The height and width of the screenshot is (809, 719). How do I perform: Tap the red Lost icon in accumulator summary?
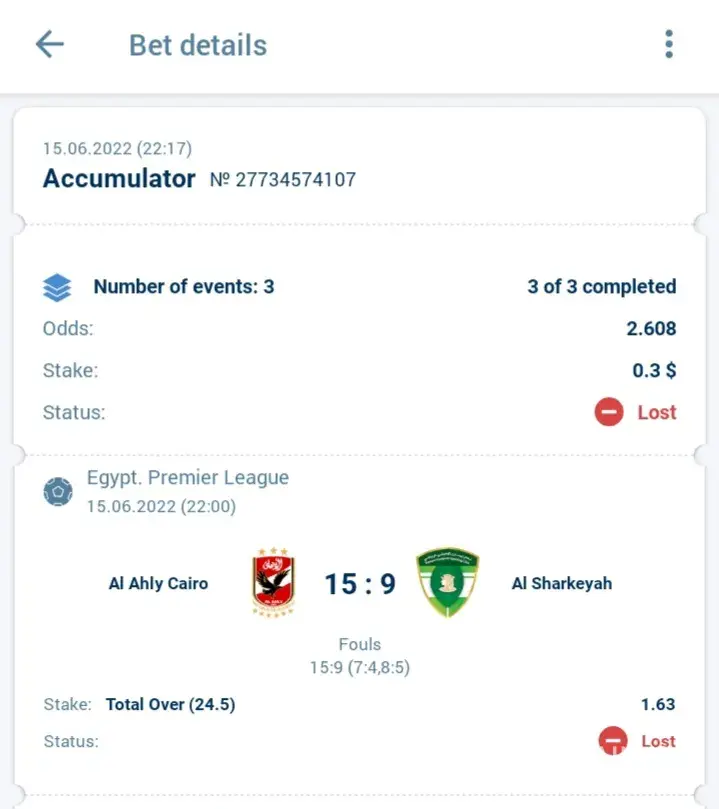pyautogui.click(x=609, y=412)
